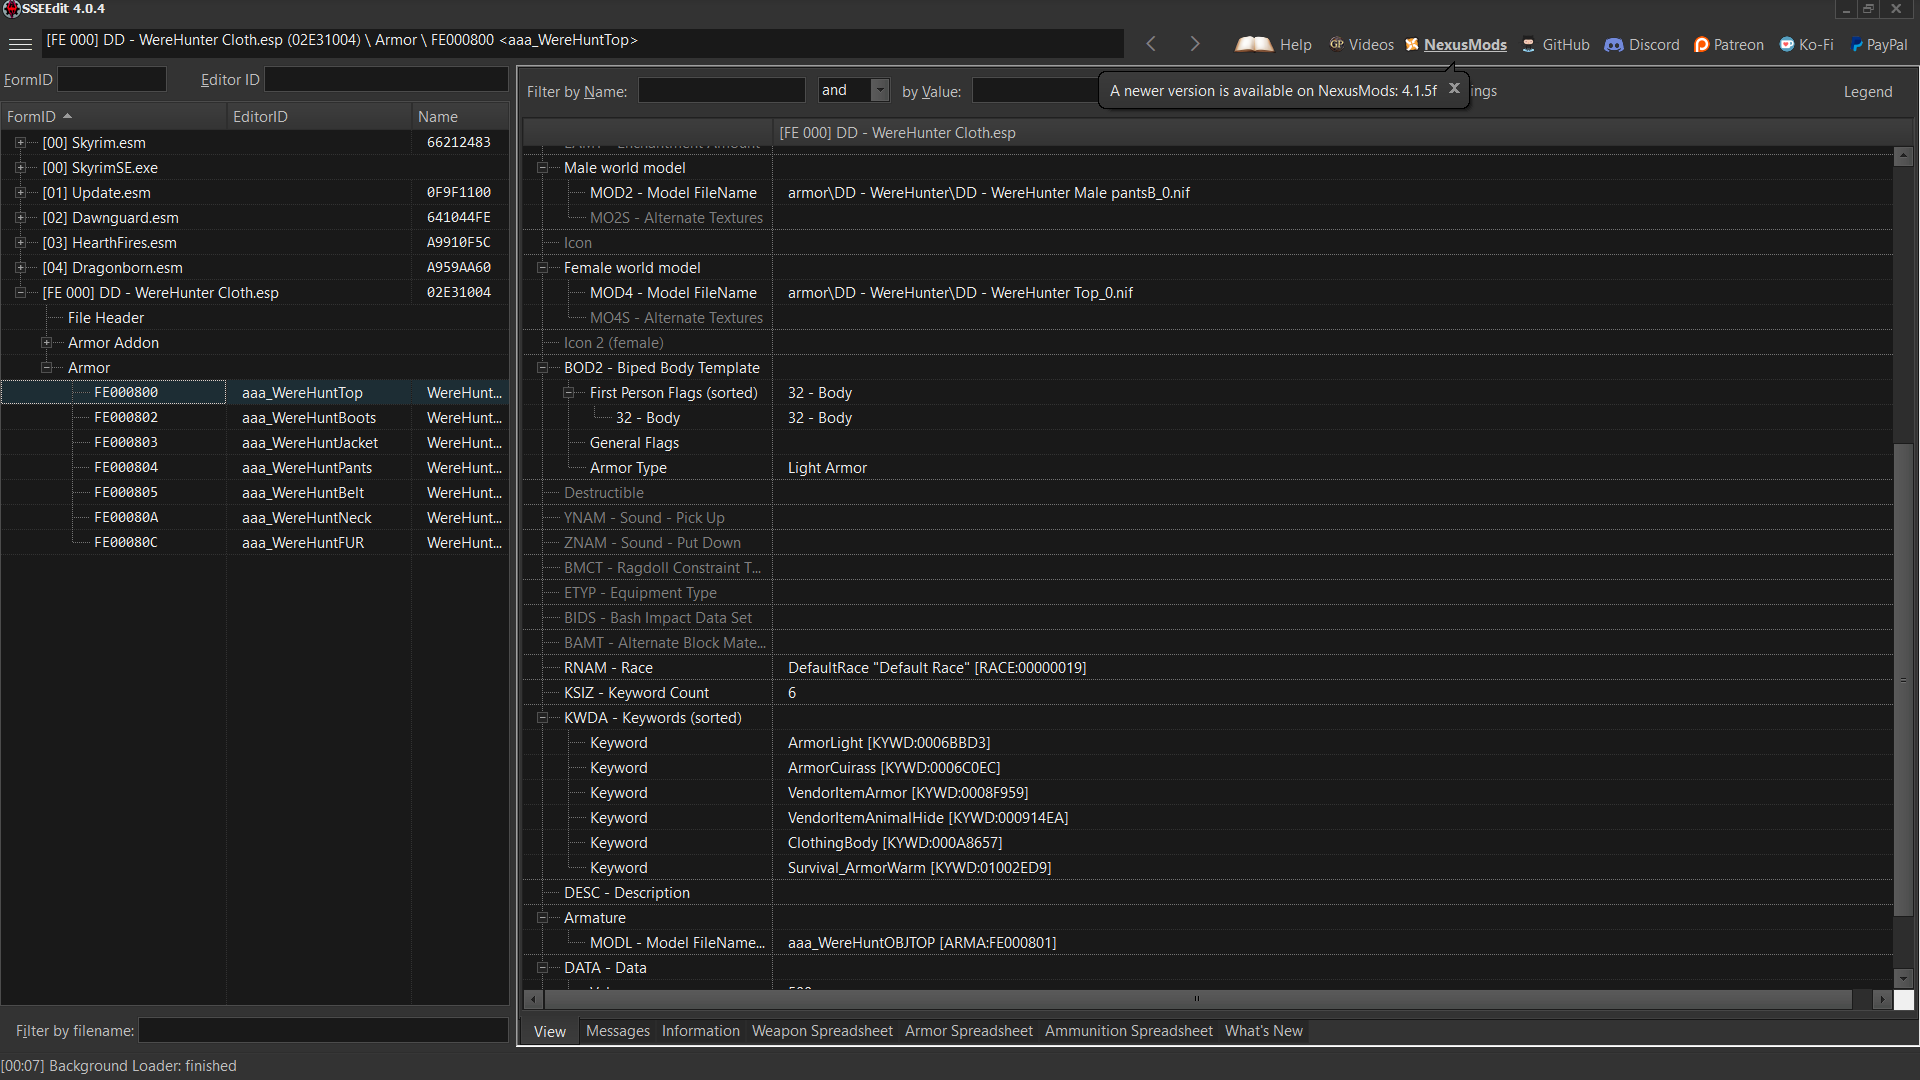Screen dimensions: 1920x1080
Task: Collapse DD - WereHunter Cloth.esp node
Action: (x=20, y=292)
